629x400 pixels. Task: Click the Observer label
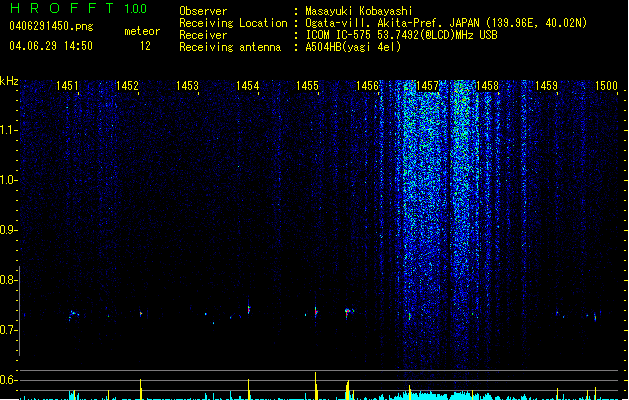coord(203,11)
